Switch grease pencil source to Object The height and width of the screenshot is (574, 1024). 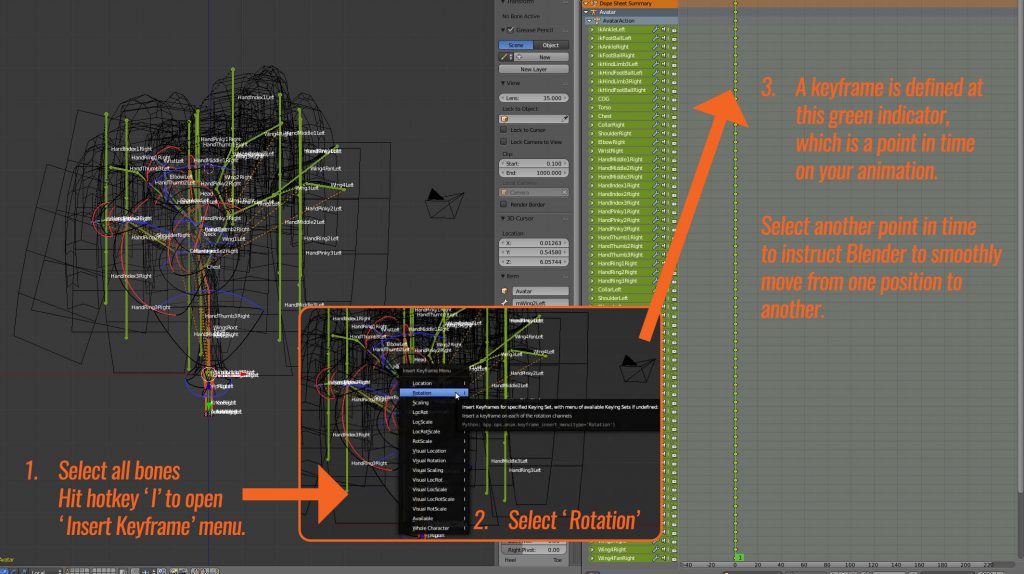[551, 45]
